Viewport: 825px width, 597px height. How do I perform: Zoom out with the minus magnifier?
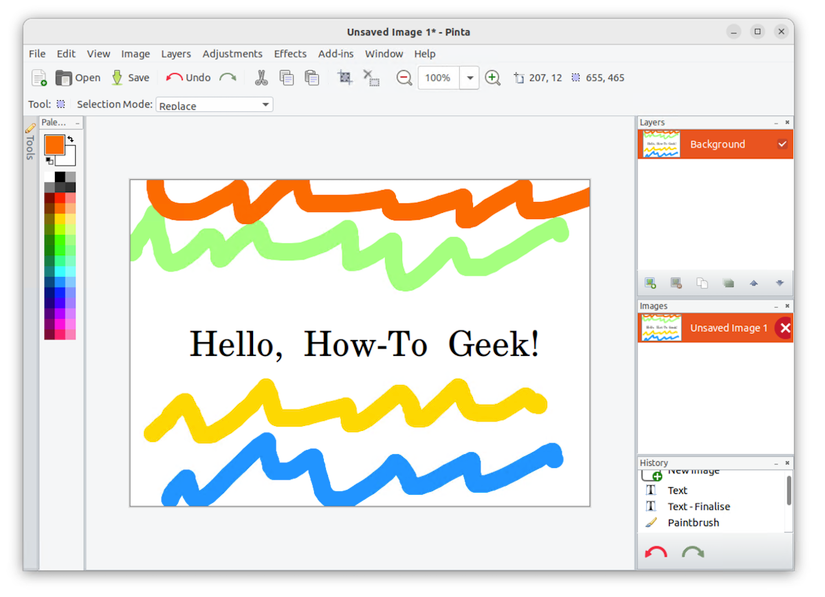pos(404,78)
